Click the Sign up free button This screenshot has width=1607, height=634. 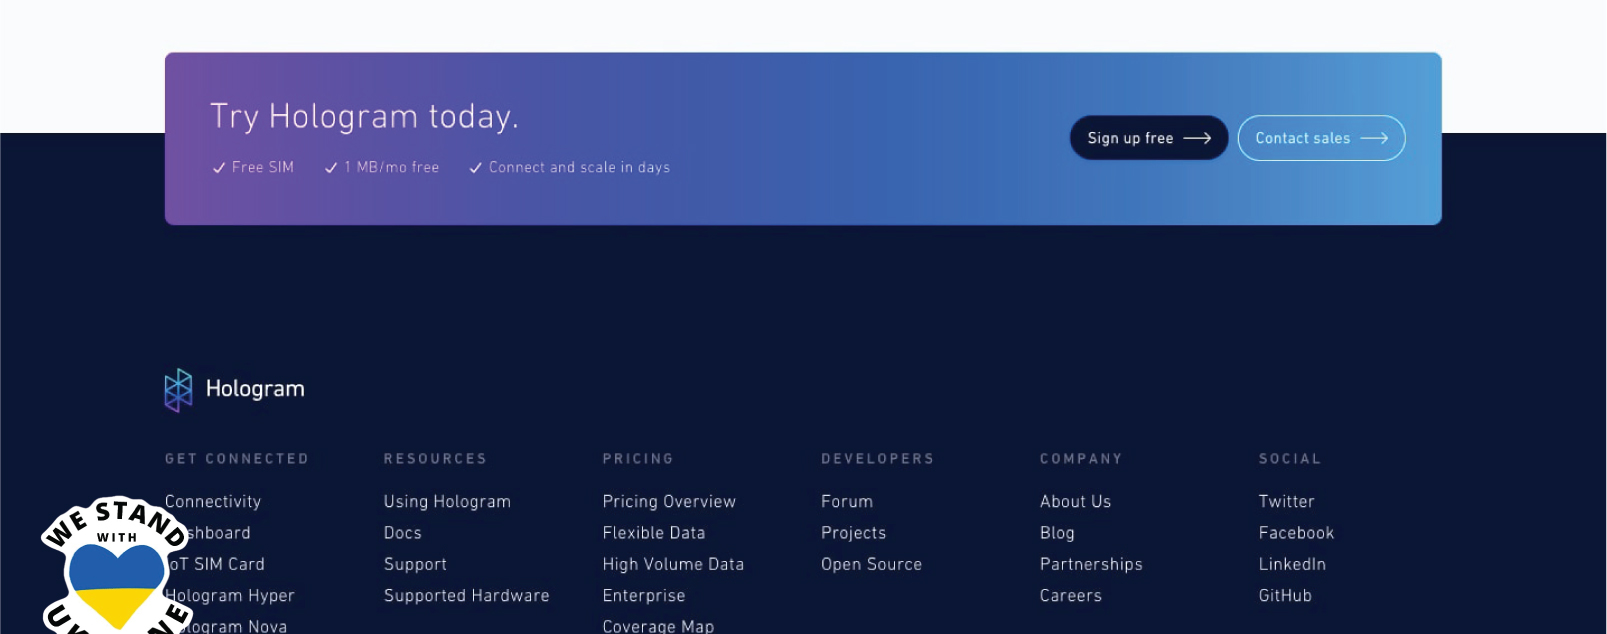click(1148, 138)
